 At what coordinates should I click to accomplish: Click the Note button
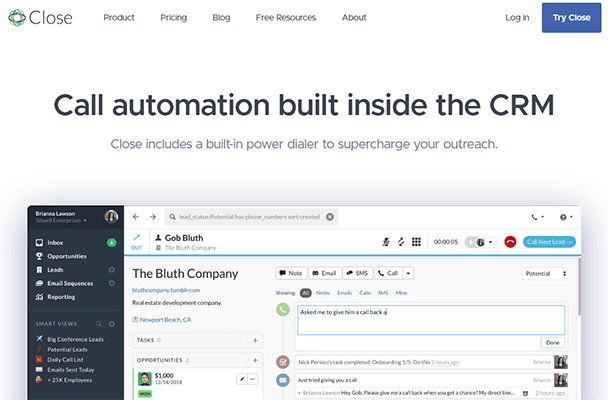click(291, 273)
